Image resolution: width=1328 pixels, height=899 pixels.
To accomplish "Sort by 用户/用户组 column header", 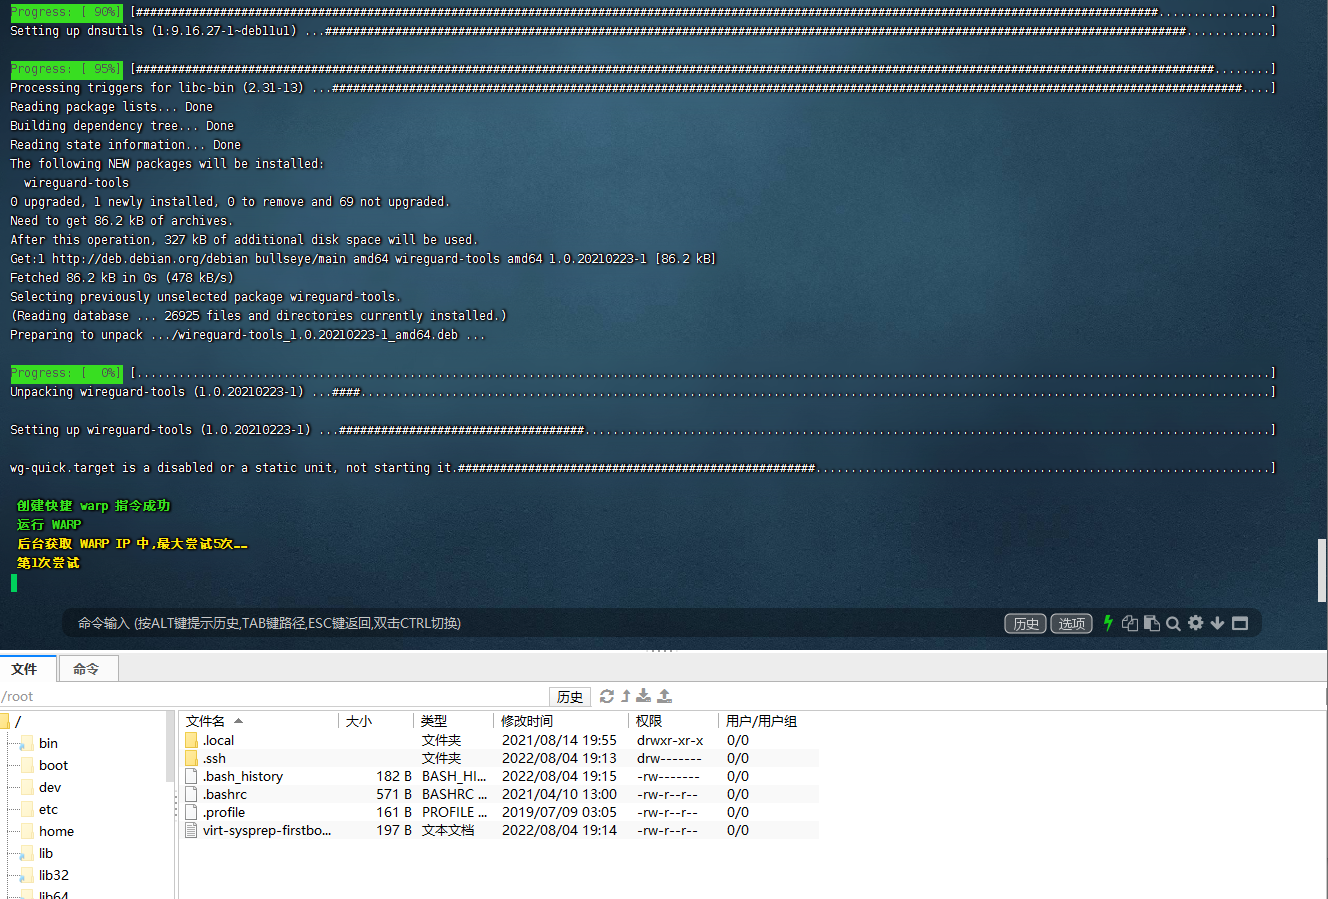I will 767,721.
